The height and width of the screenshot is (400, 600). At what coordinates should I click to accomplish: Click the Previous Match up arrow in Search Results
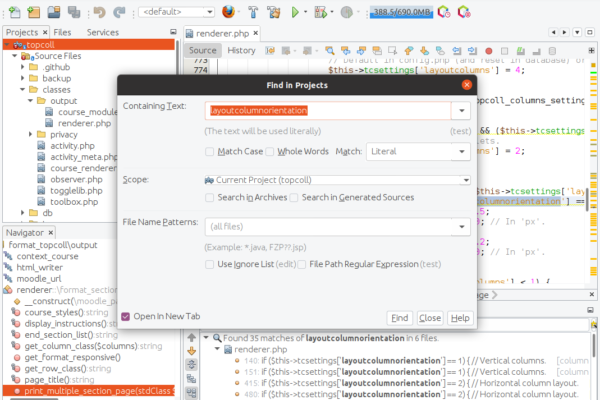coord(192,338)
